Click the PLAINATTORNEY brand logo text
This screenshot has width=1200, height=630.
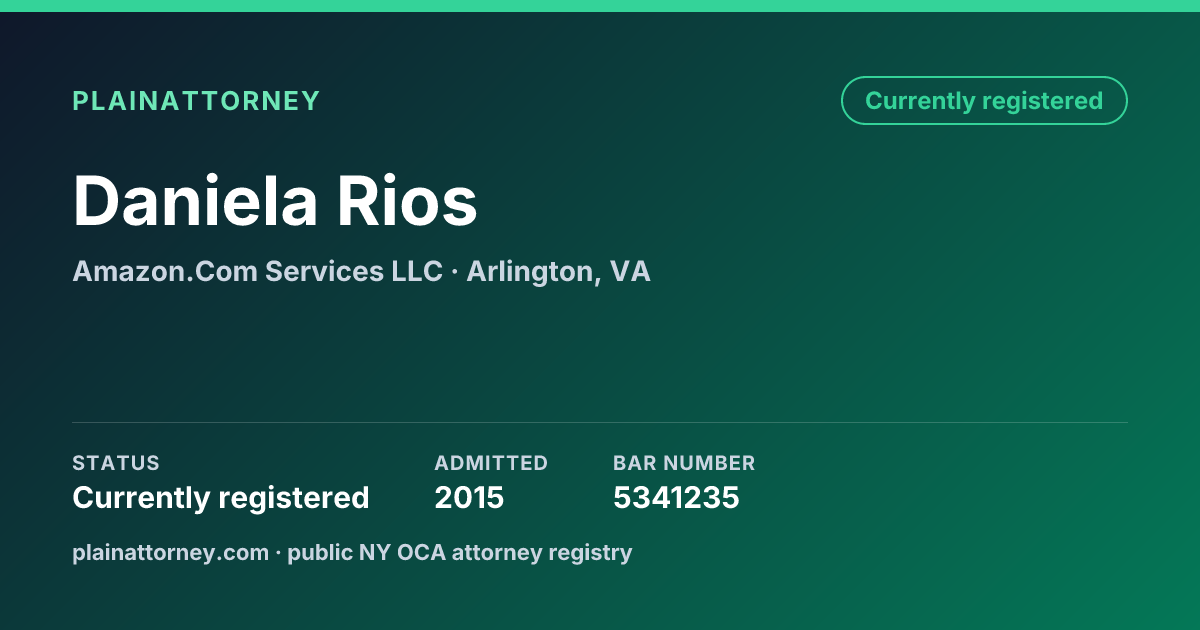[196, 101]
